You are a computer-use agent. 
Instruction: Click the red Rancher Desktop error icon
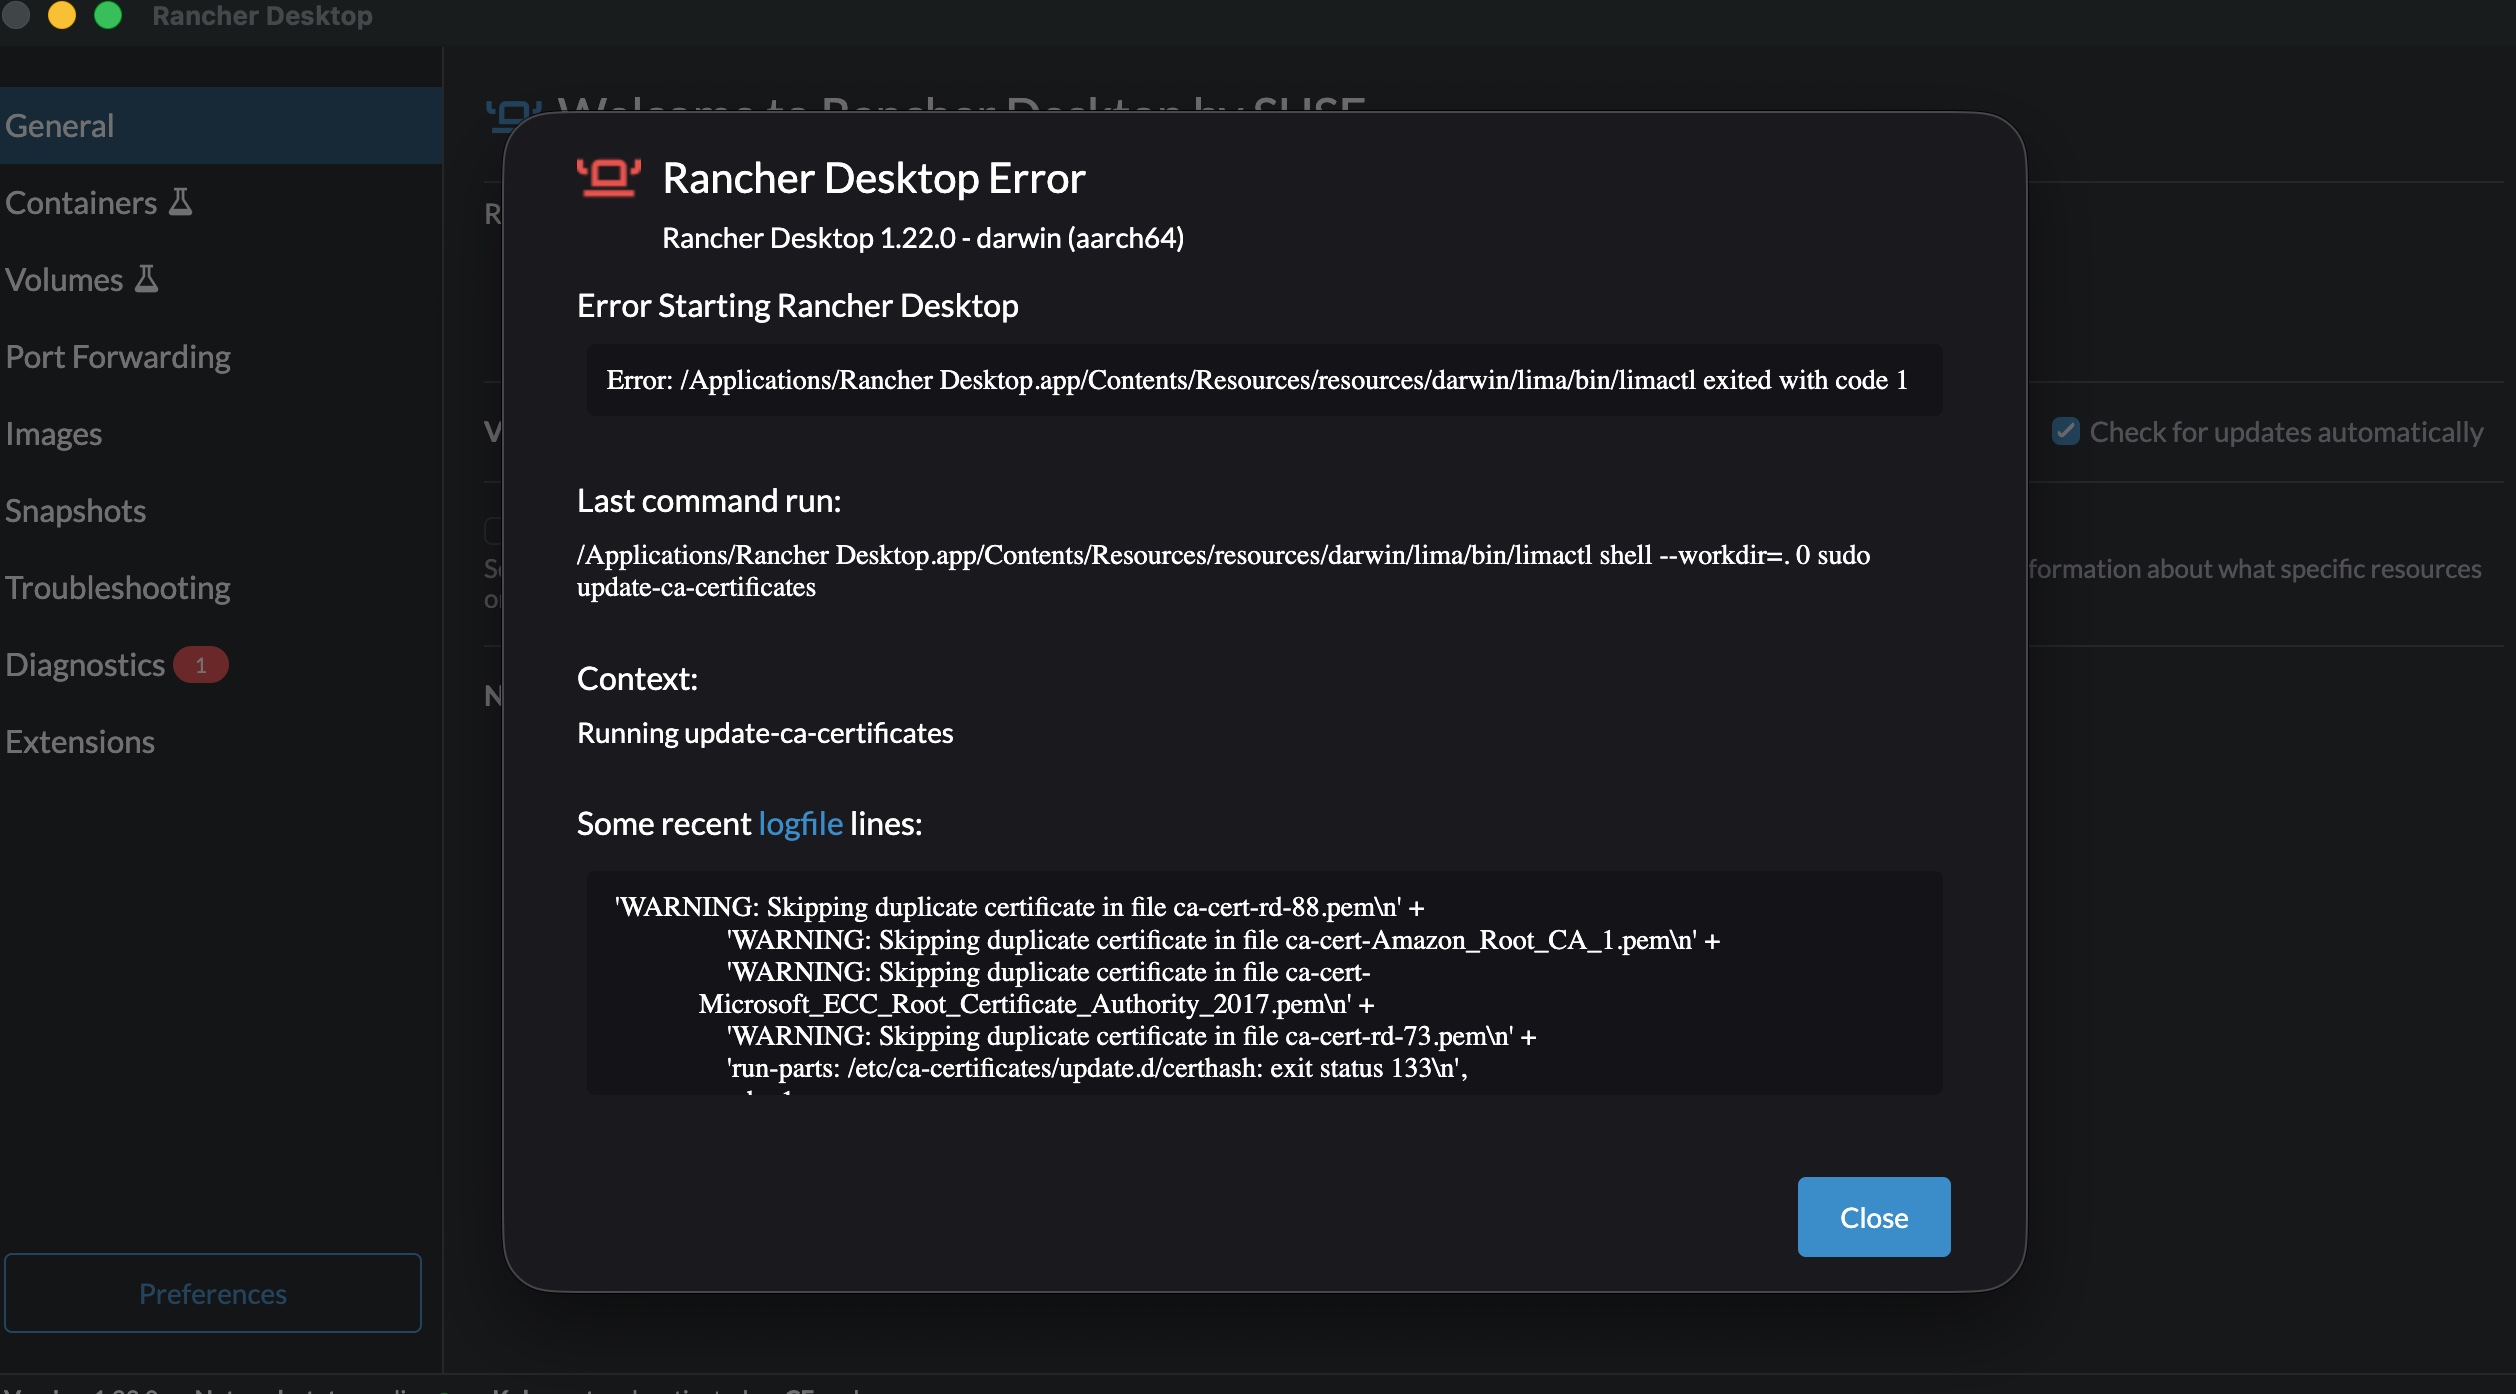607,177
